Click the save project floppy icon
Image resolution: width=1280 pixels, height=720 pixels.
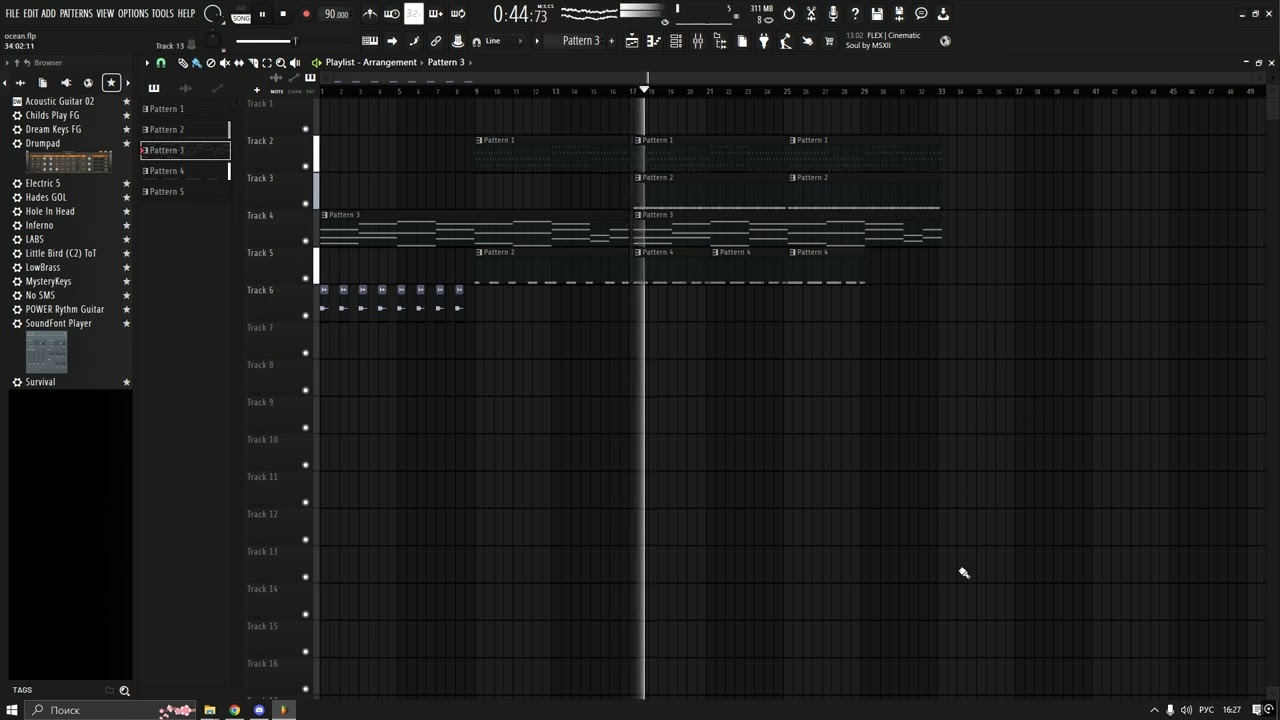[x=877, y=14]
